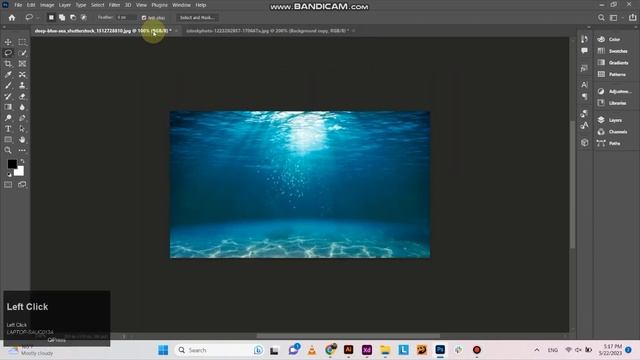Screen dimensions: 640x360
Task: Select the Pen tool
Action: tap(22, 118)
